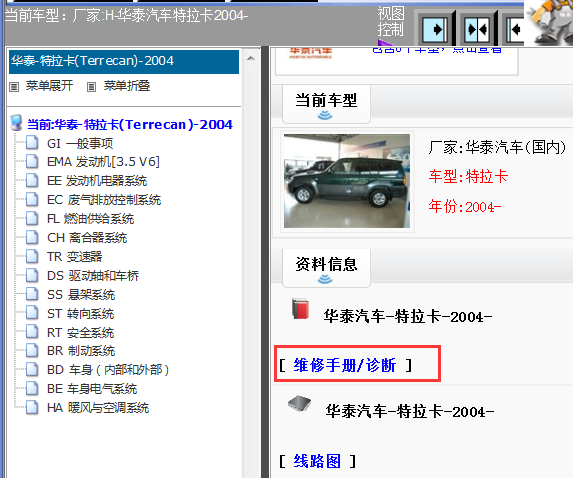Select DS 驱动轴和车桥 entry
Image resolution: width=573 pixels, height=478 pixels.
(93, 276)
